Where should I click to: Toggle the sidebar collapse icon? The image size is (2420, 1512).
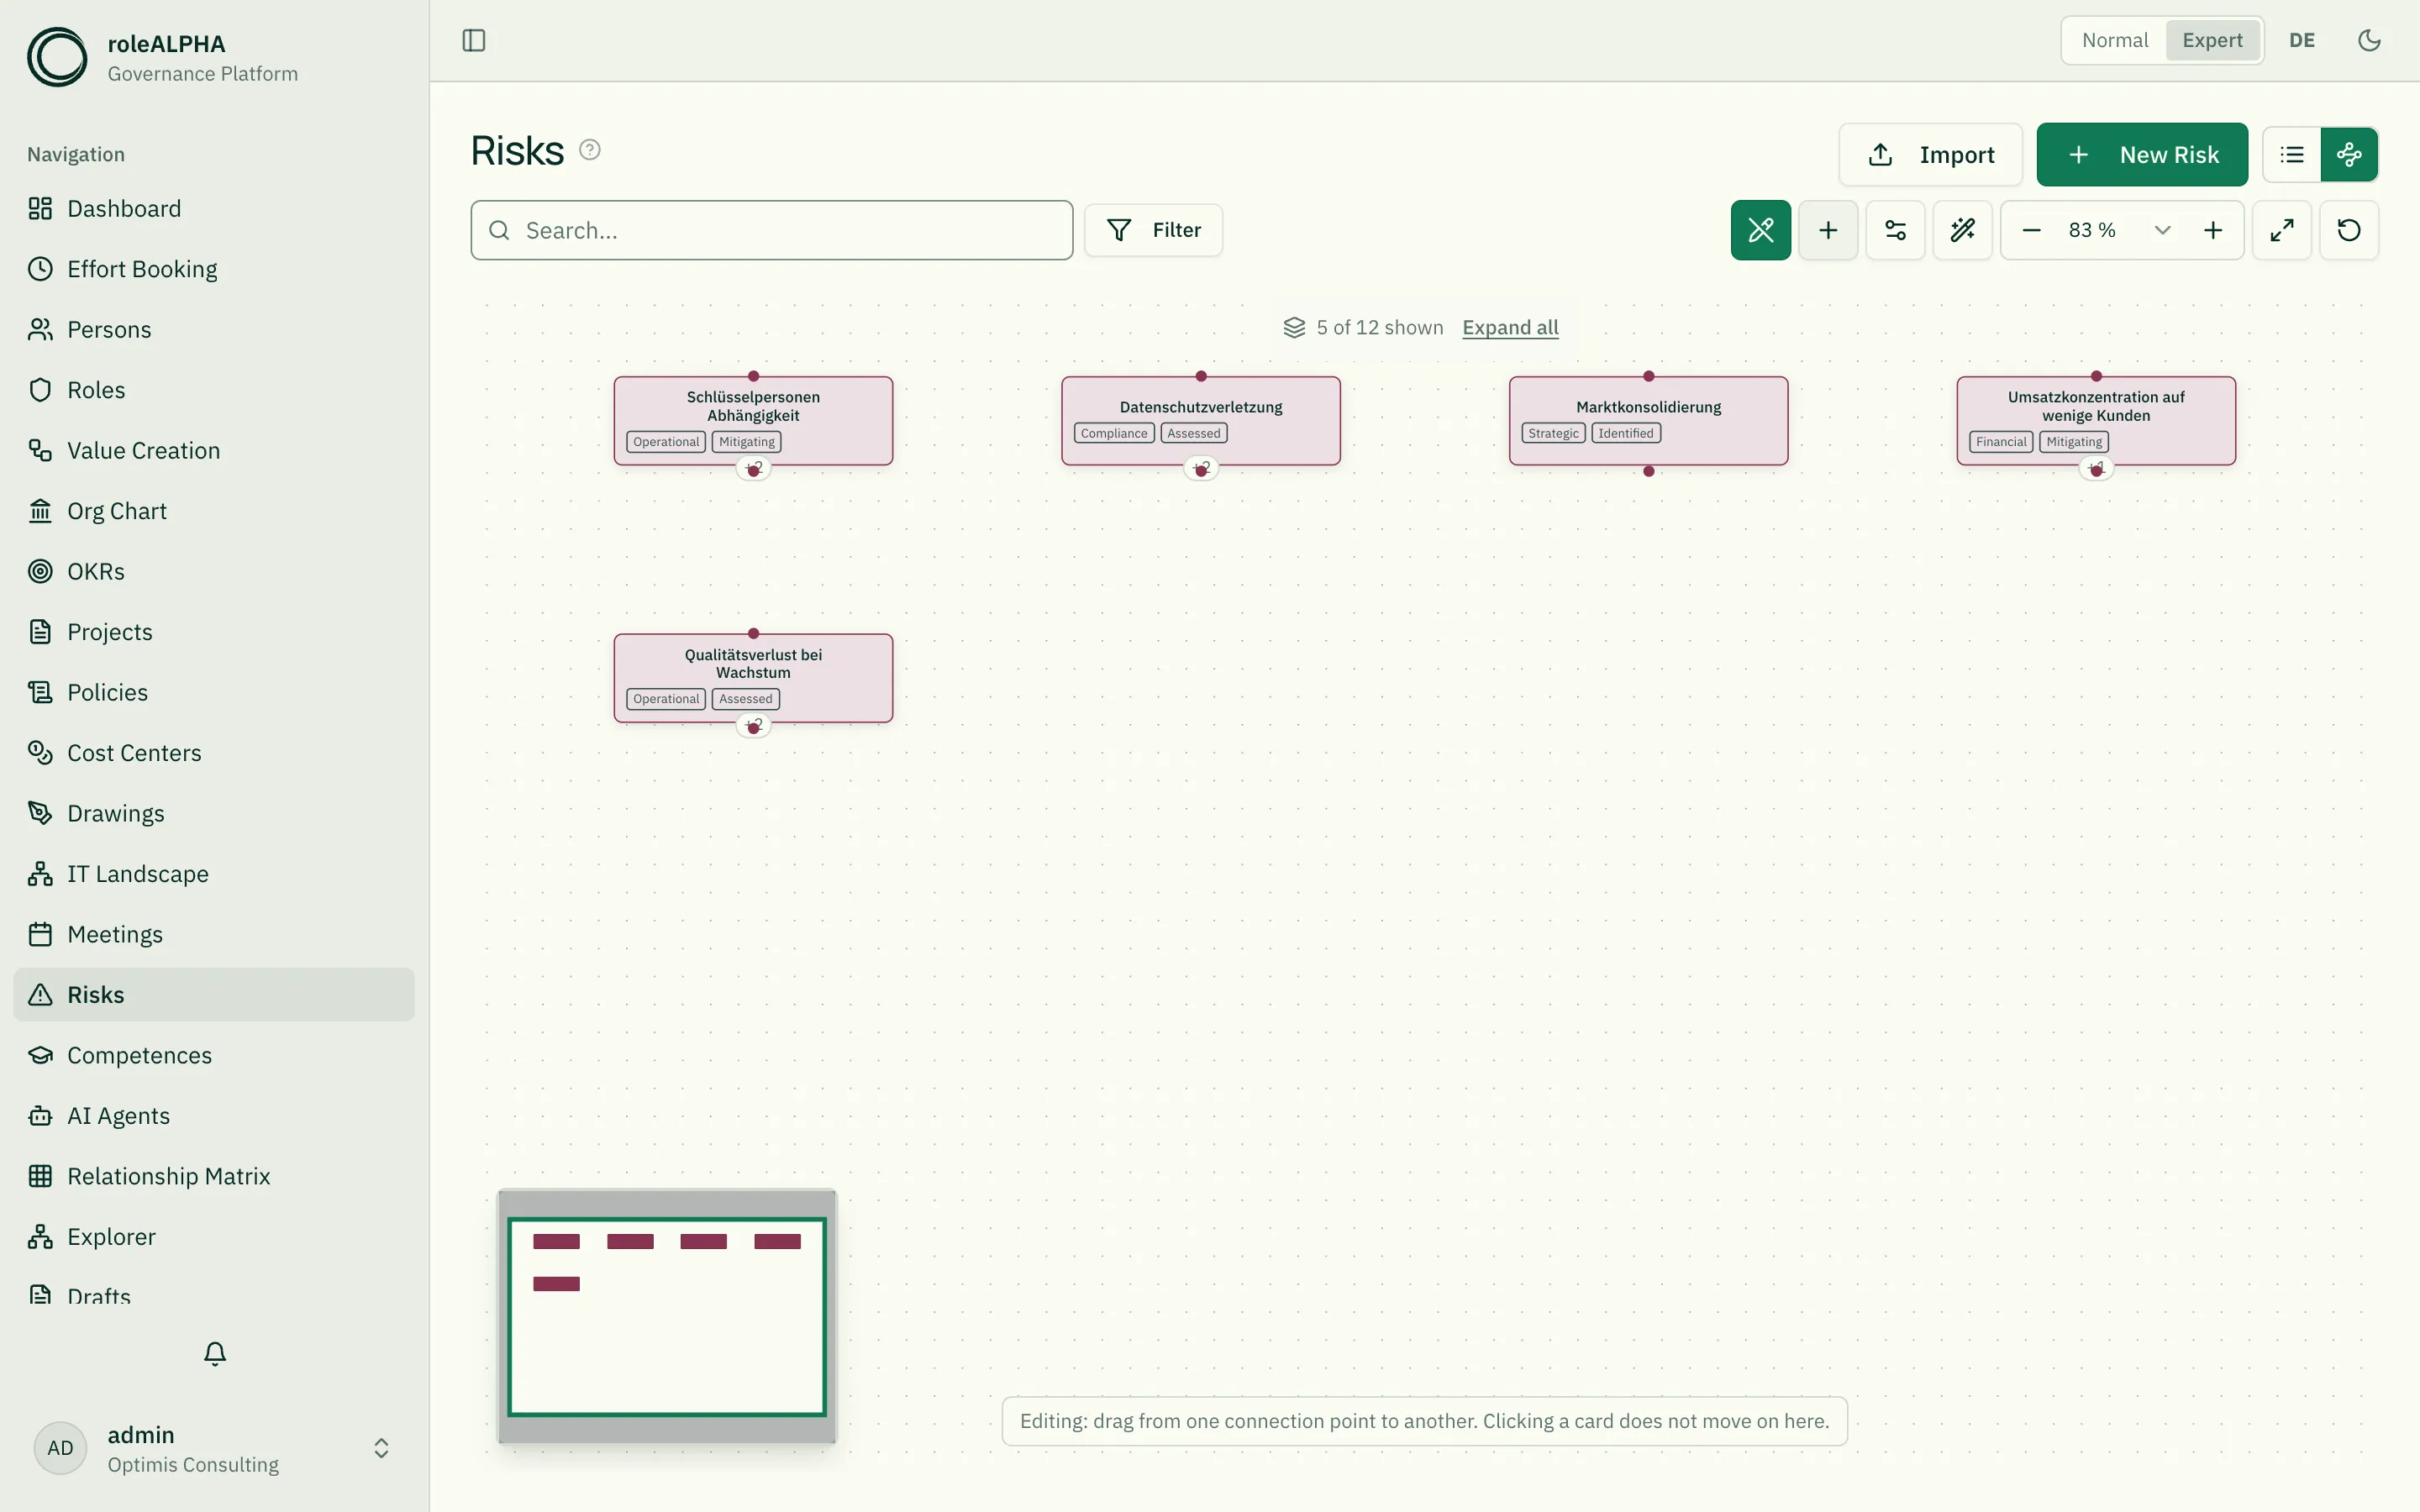pyautogui.click(x=474, y=40)
